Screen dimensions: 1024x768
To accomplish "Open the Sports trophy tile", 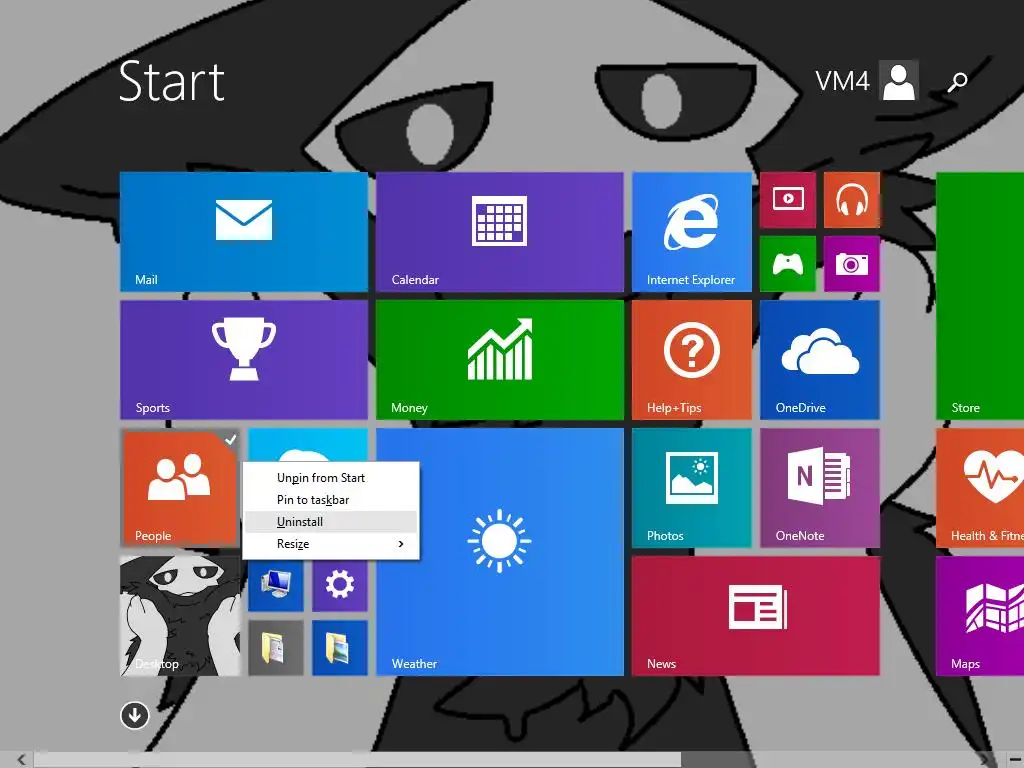I will click(x=244, y=360).
